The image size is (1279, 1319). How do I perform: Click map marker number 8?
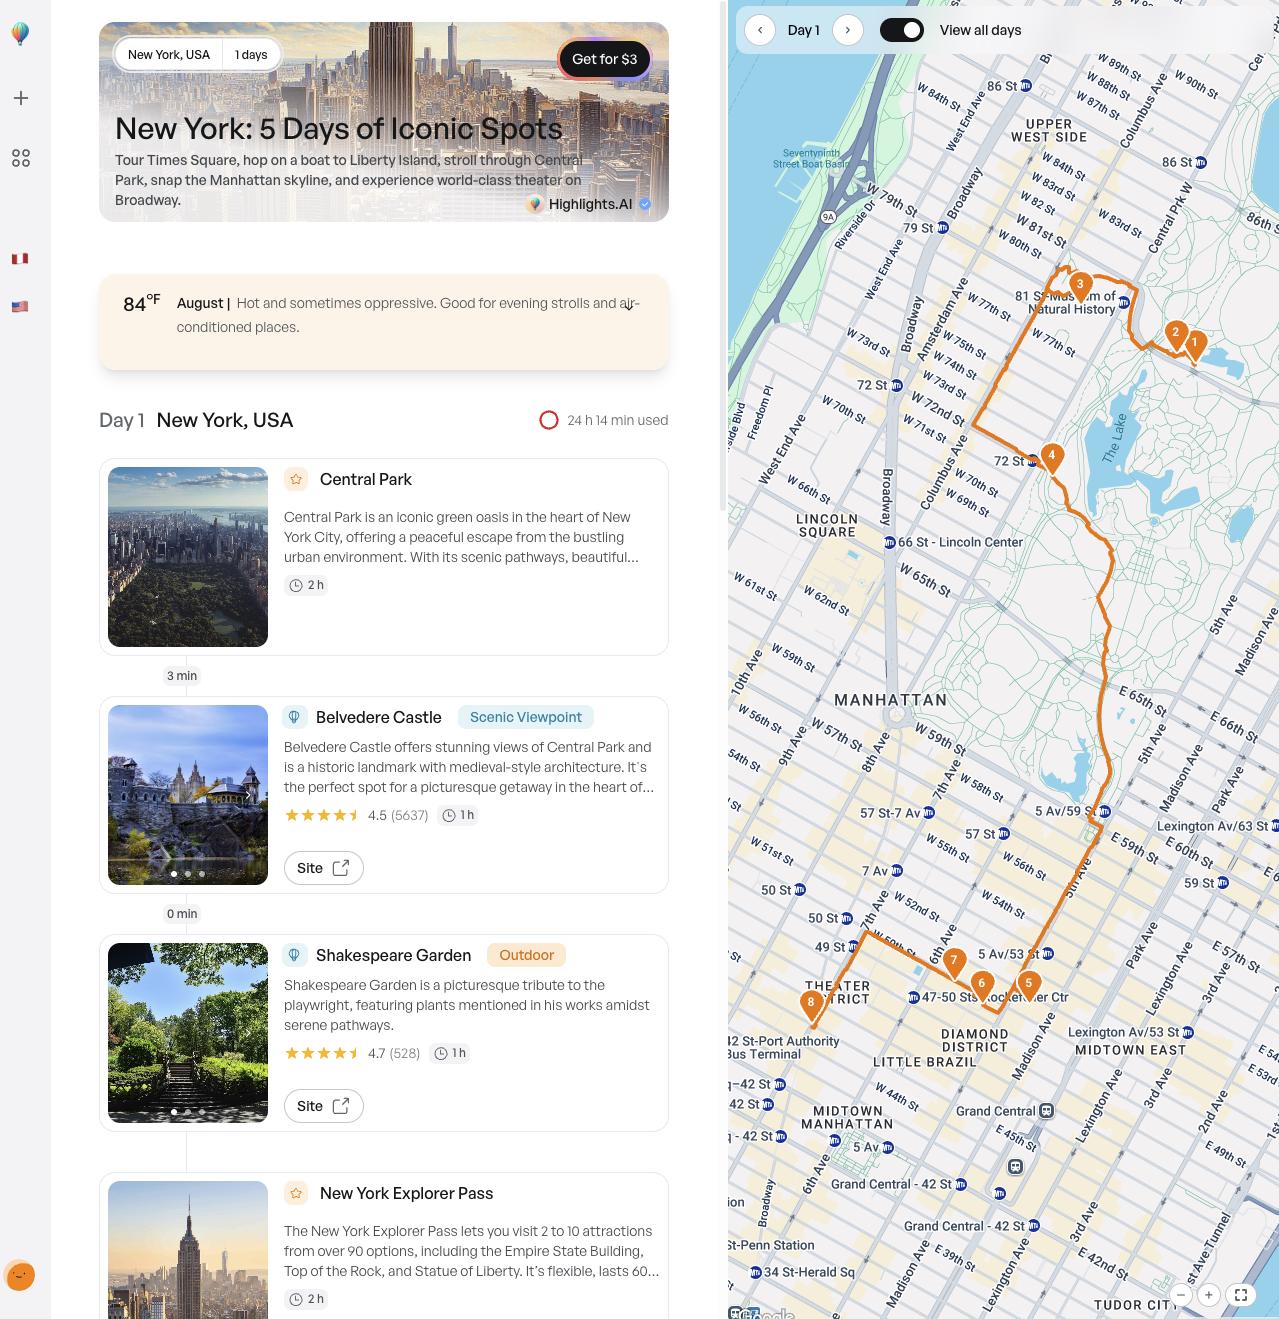coord(811,1003)
